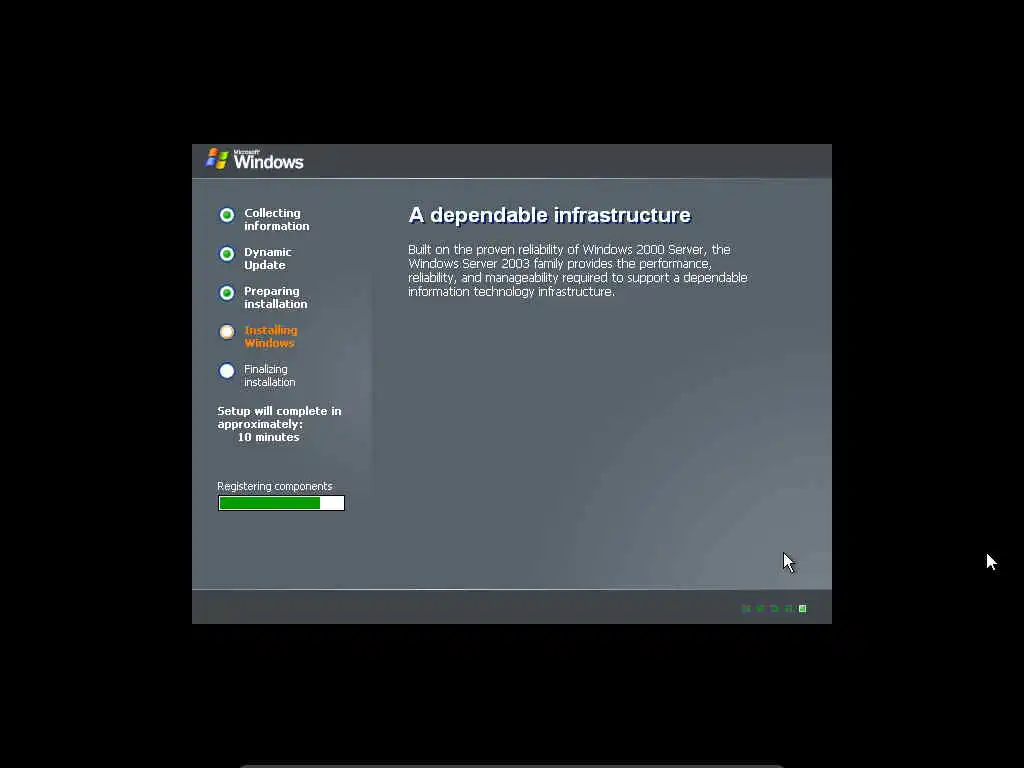
Task: Click the orange "Installing Windows" label
Action: (271, 336)
